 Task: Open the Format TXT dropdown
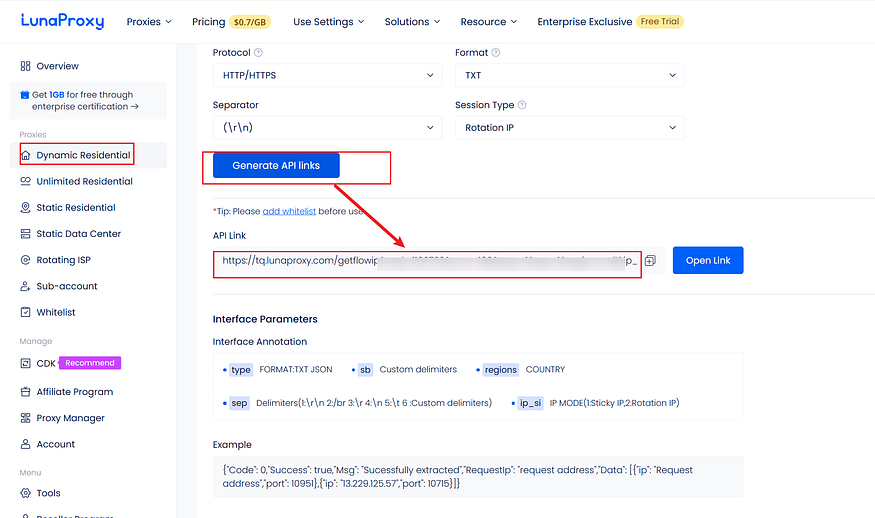[x=569, y=75]
